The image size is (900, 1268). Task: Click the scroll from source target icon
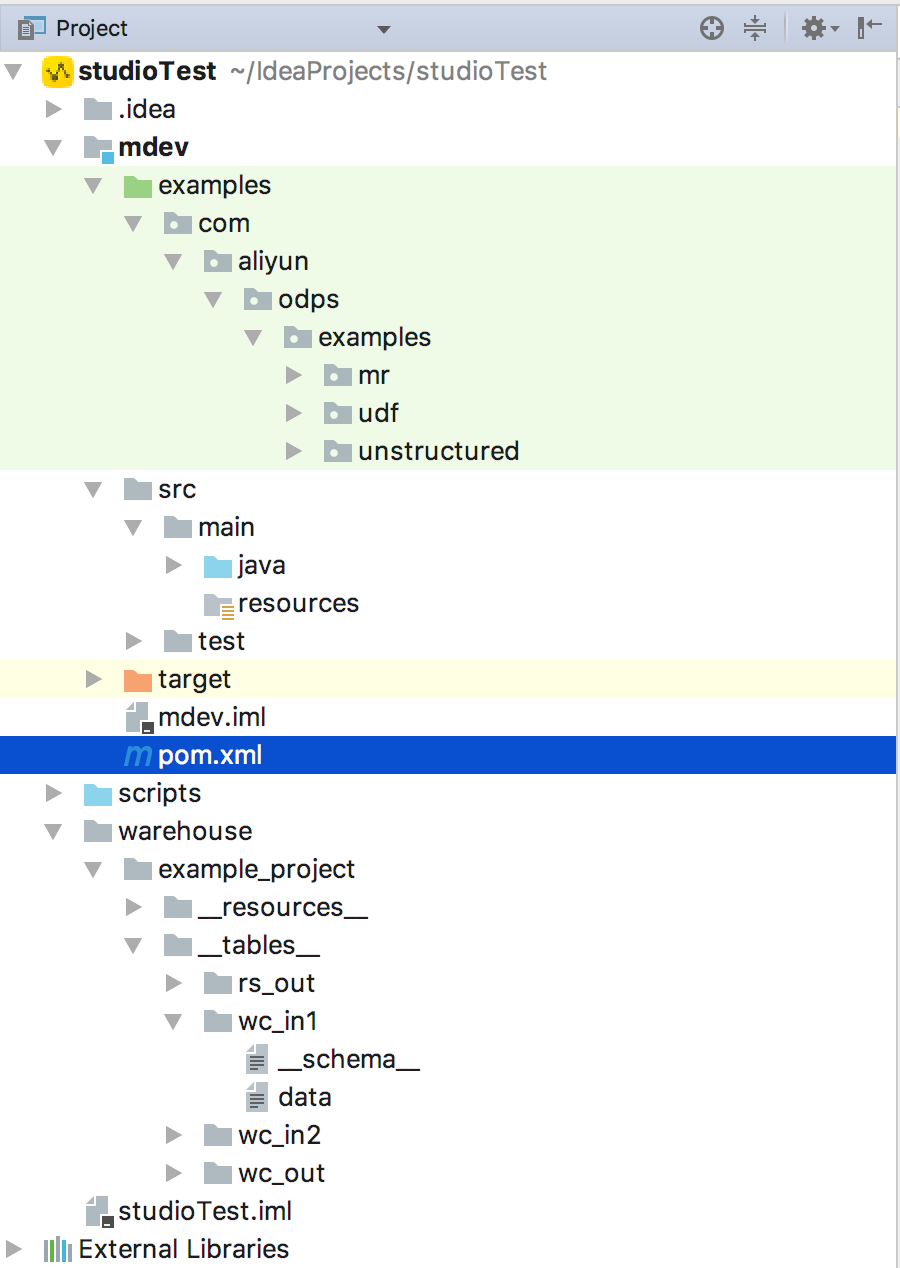tap(712, 29)
